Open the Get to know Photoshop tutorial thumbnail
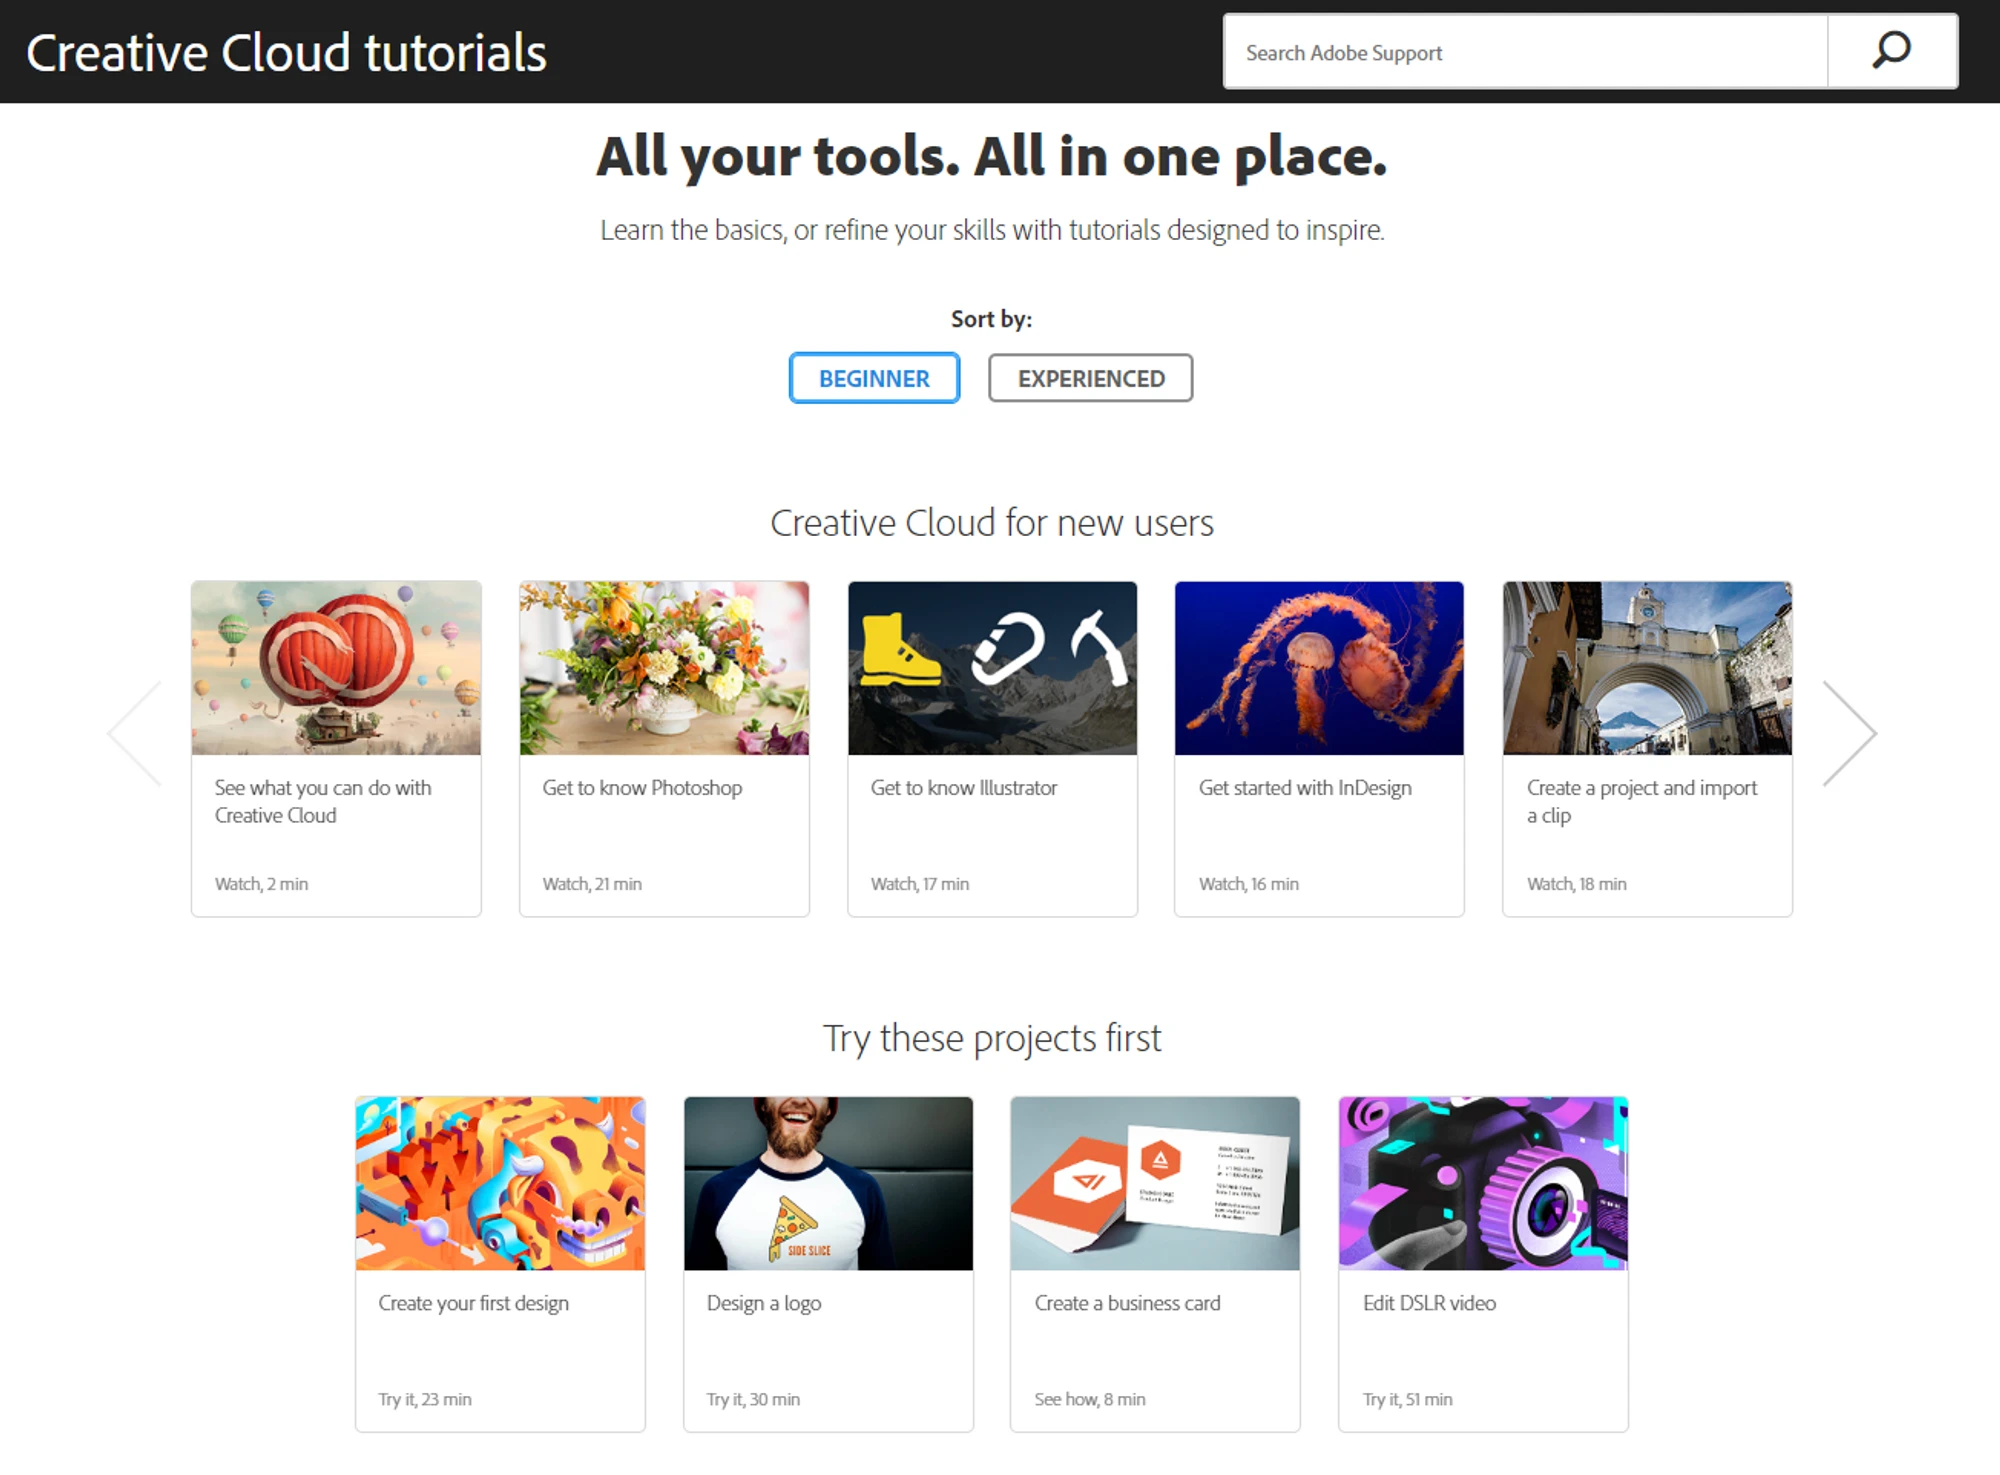2000x1475 pixels. [663, 668]
